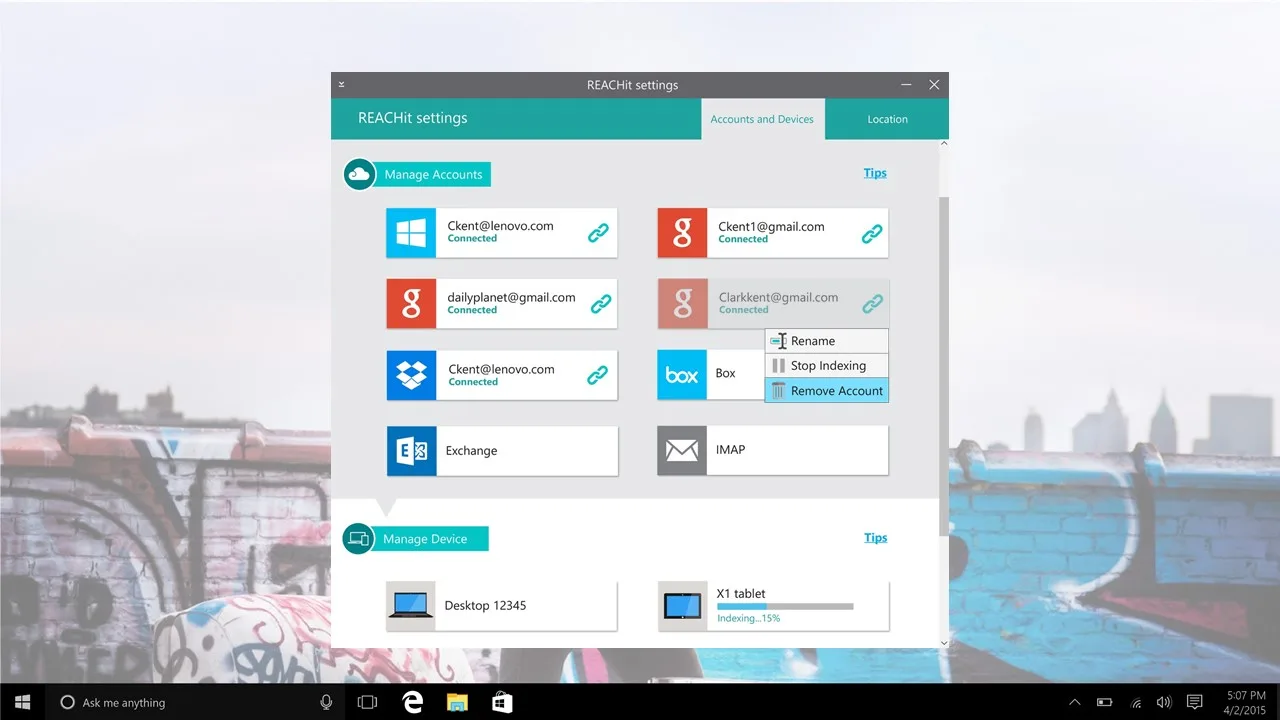Click the dailyplanet@gmail.com email text

pyautogui.click(x=511, y=297)
